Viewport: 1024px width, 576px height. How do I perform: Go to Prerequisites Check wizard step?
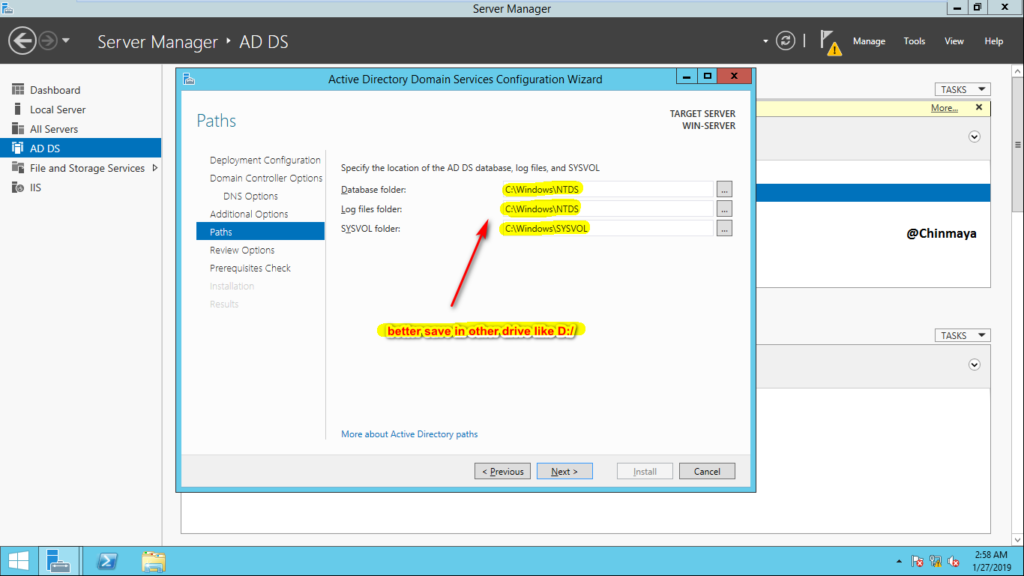point(249,268)
